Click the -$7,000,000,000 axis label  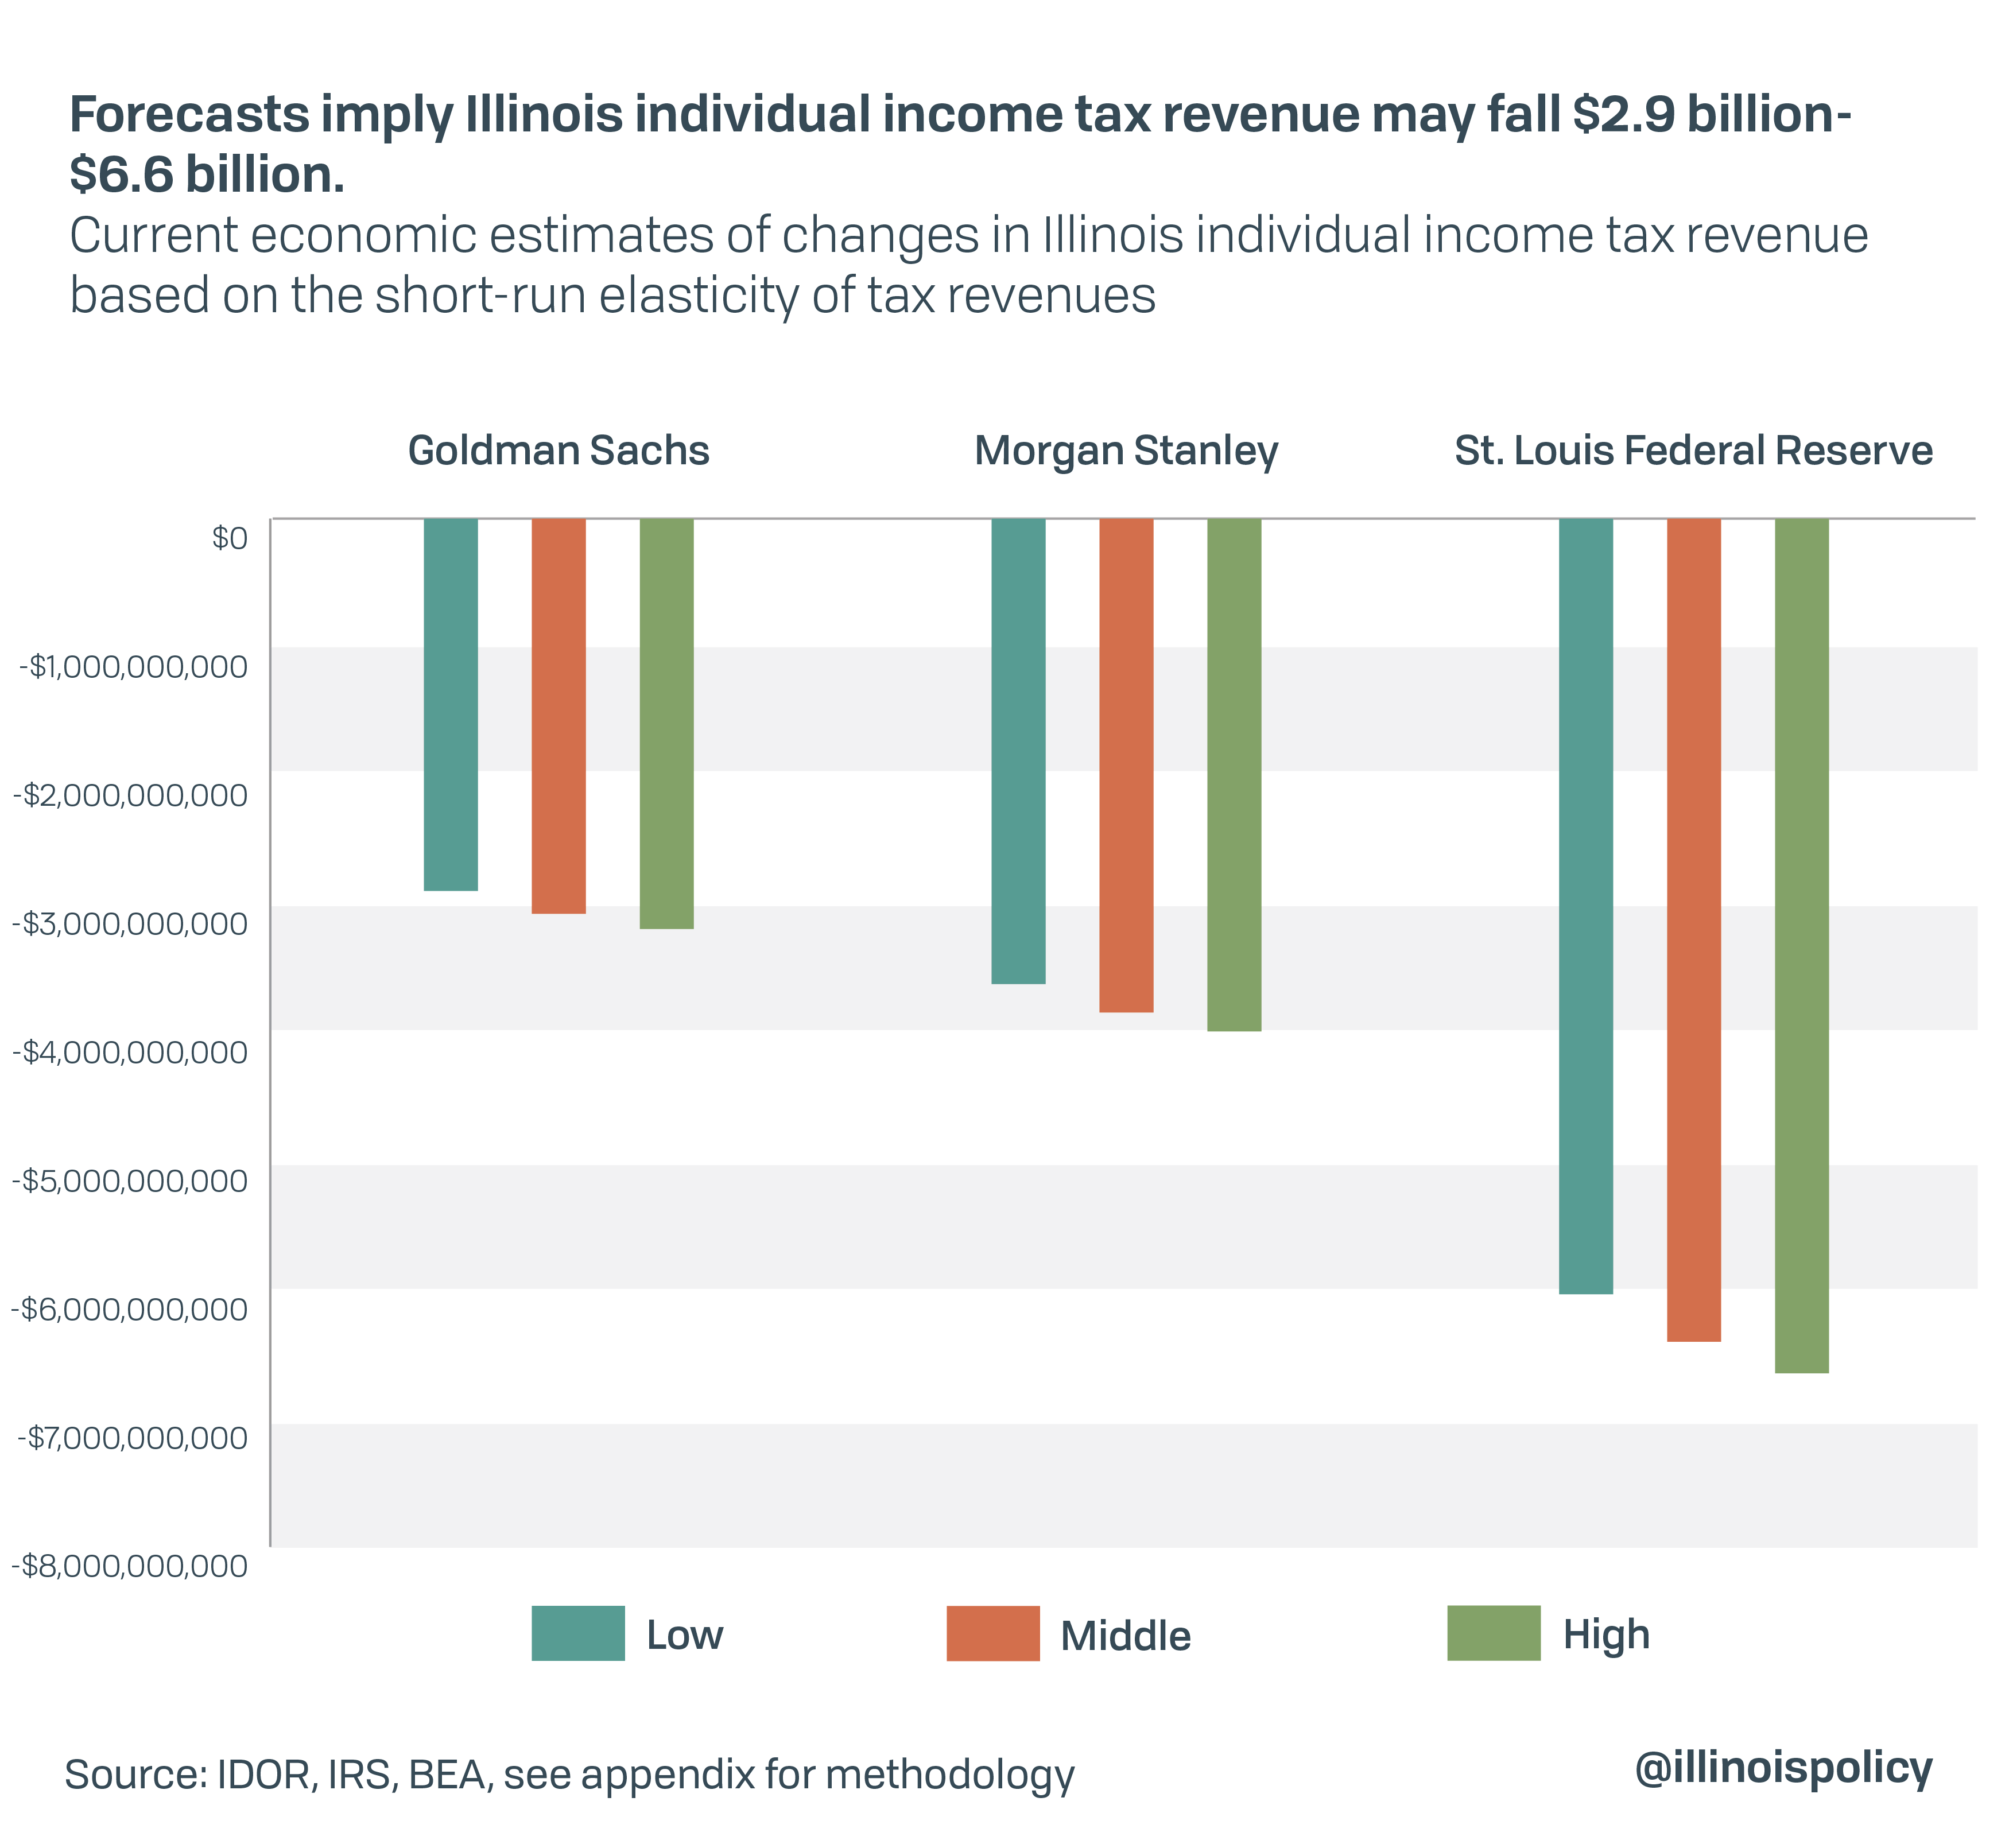(x=134, y=1438)
